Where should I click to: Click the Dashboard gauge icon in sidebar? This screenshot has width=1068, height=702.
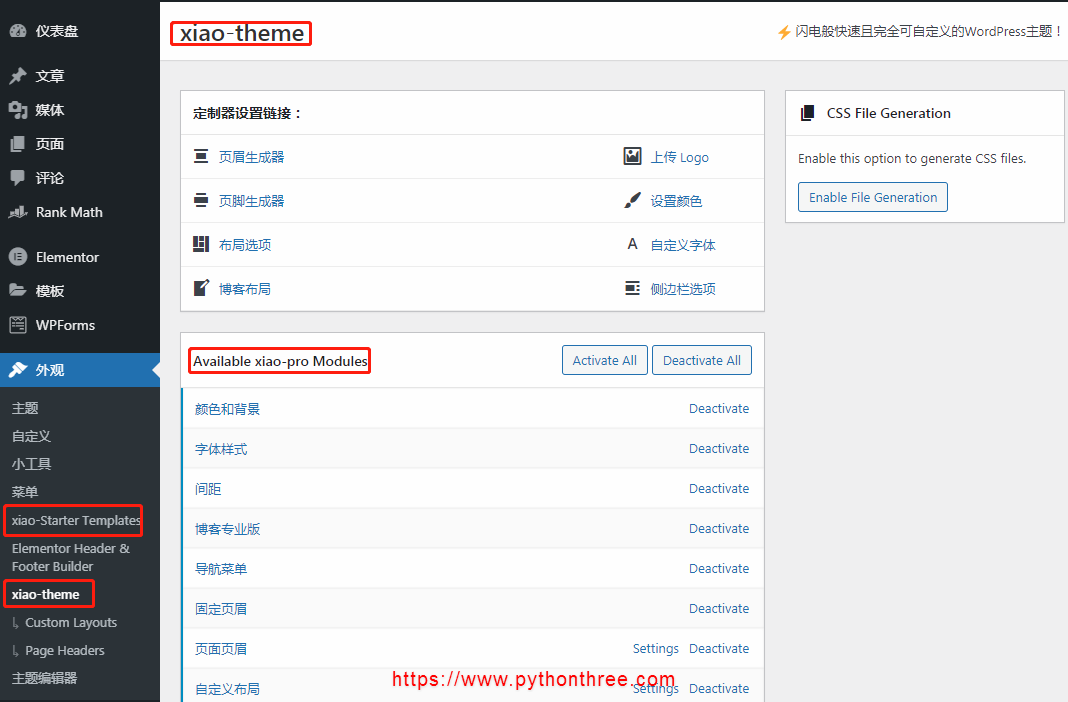pyautogui.click(x=18, y=31)
